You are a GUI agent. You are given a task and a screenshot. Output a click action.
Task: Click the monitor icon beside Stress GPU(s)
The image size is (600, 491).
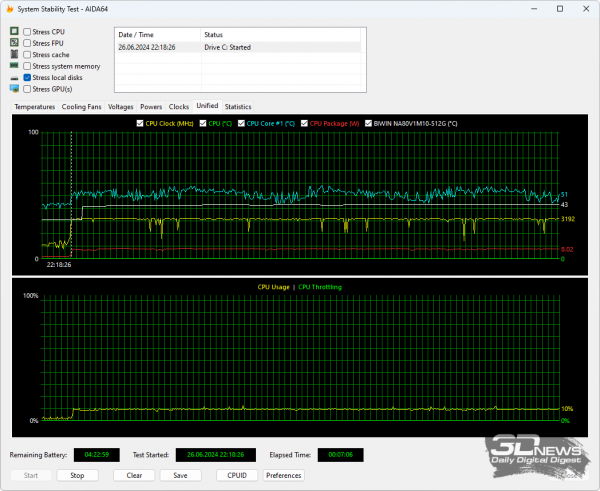pos(14,88)
